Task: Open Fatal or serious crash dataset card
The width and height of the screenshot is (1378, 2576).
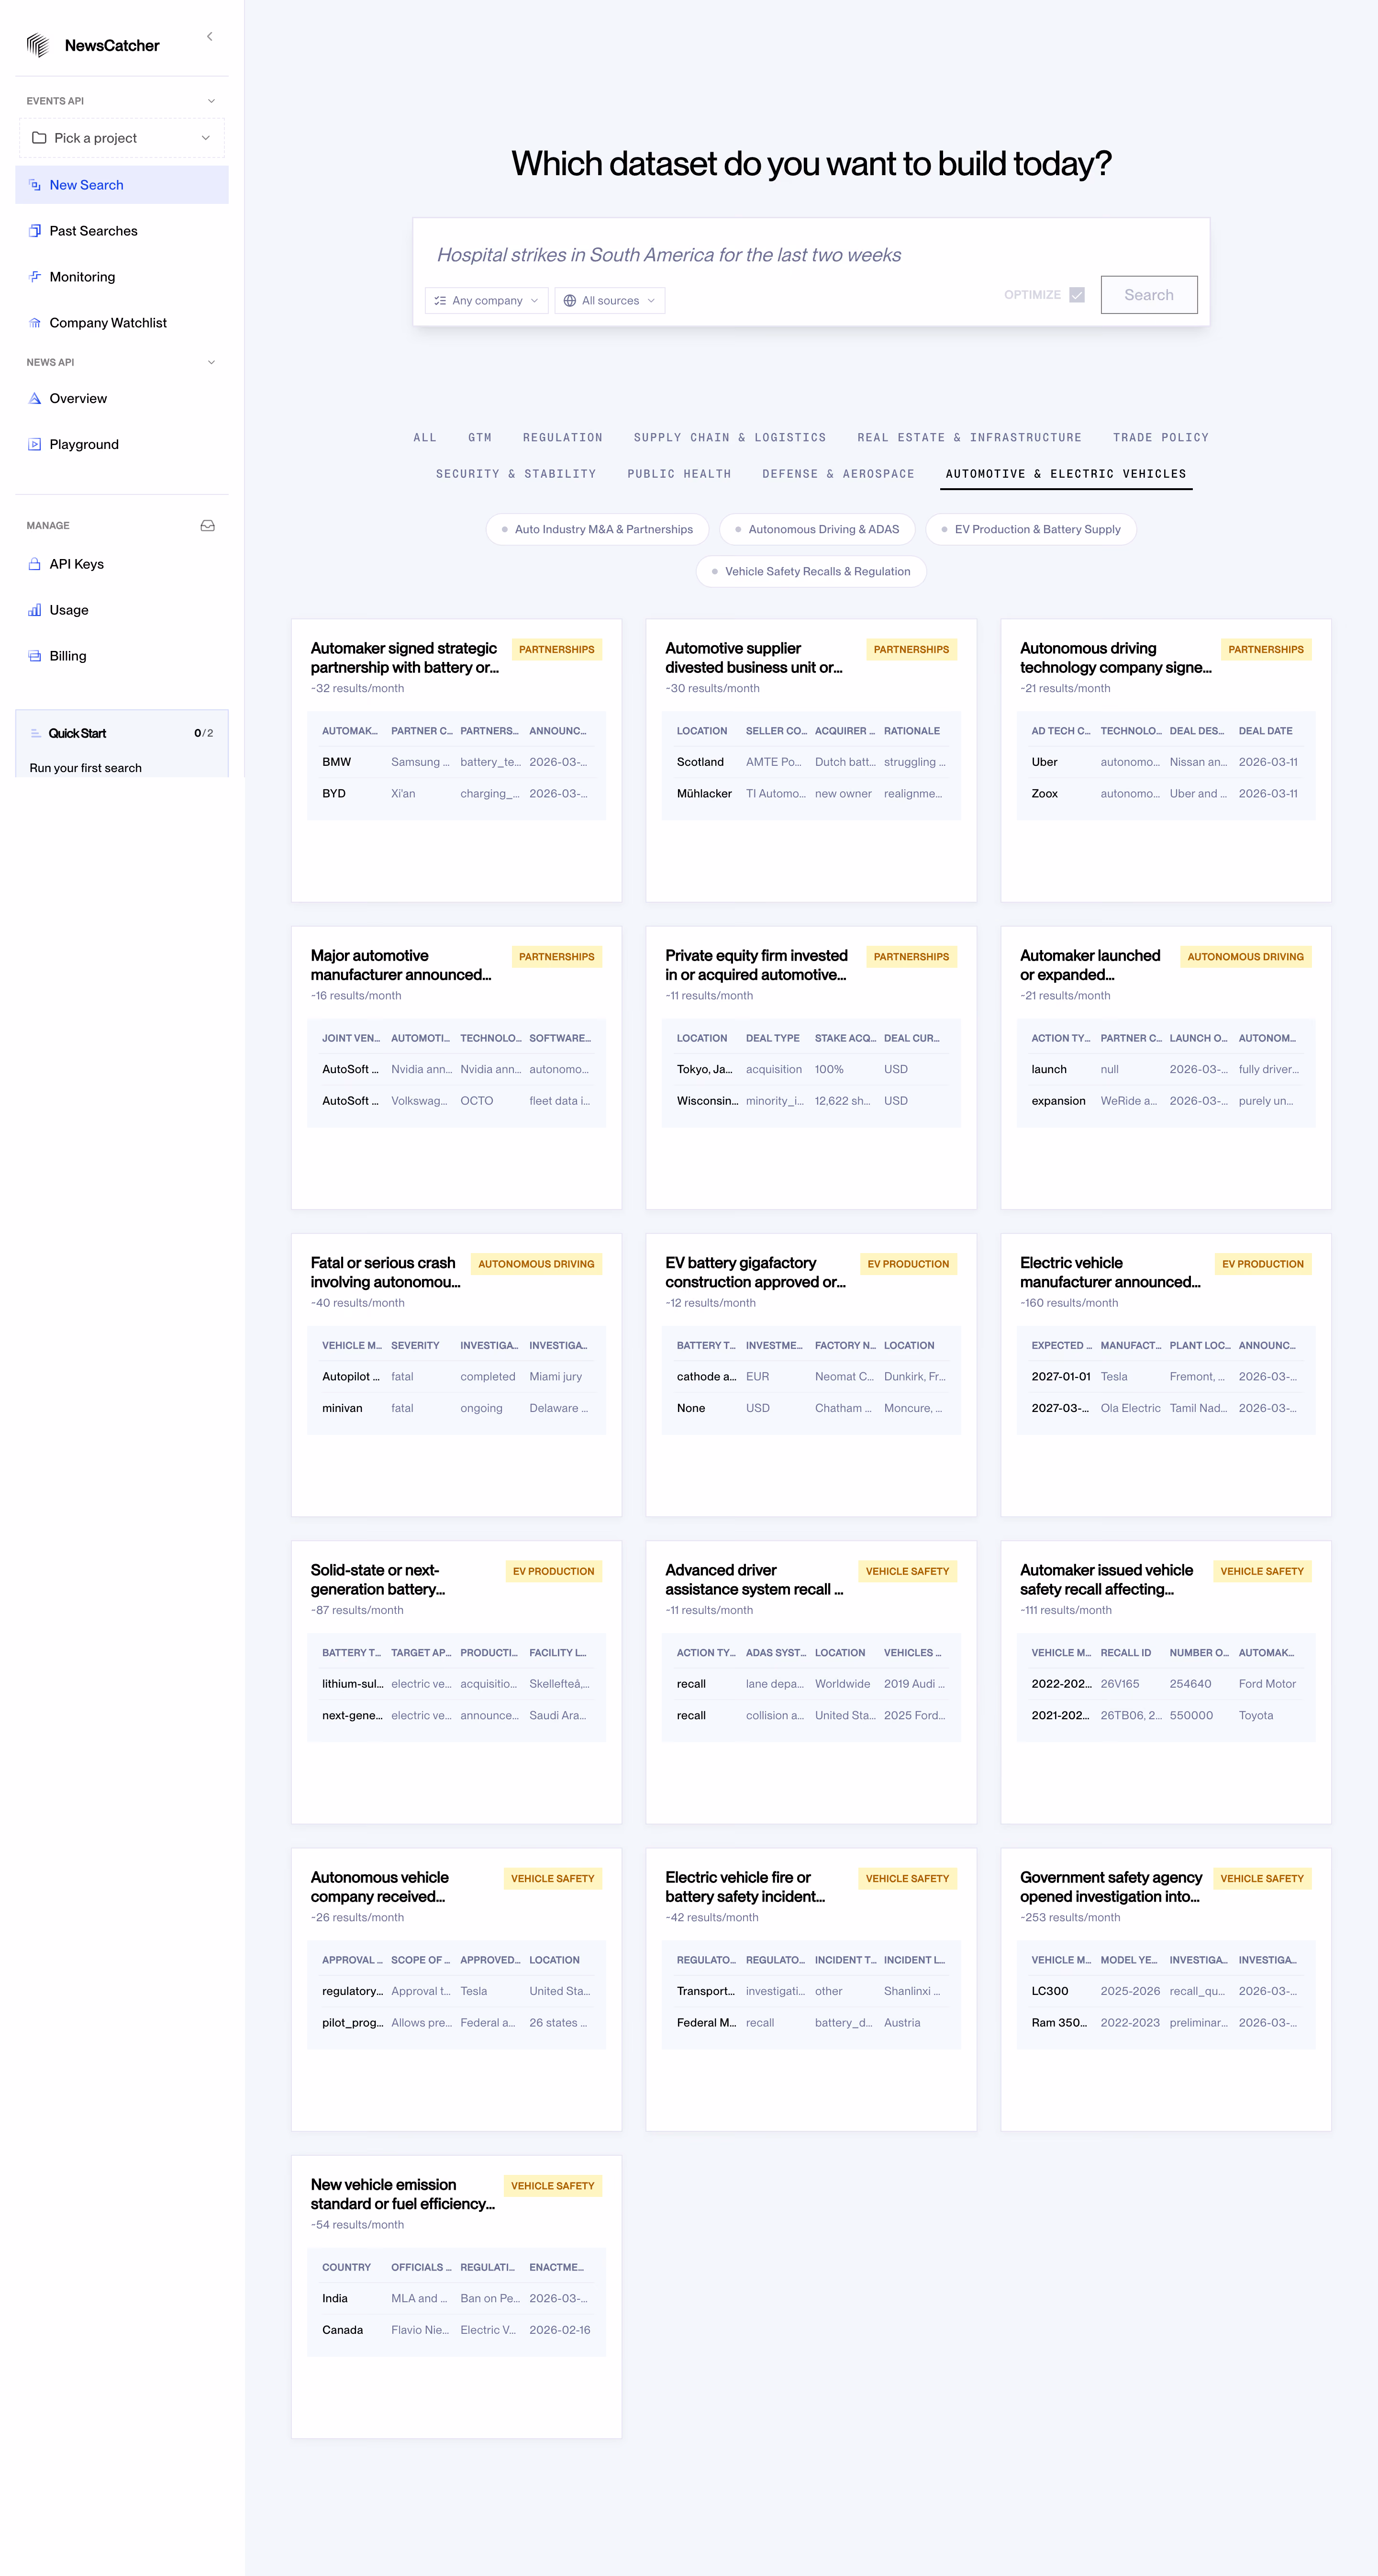Action: click(456, 1375)
